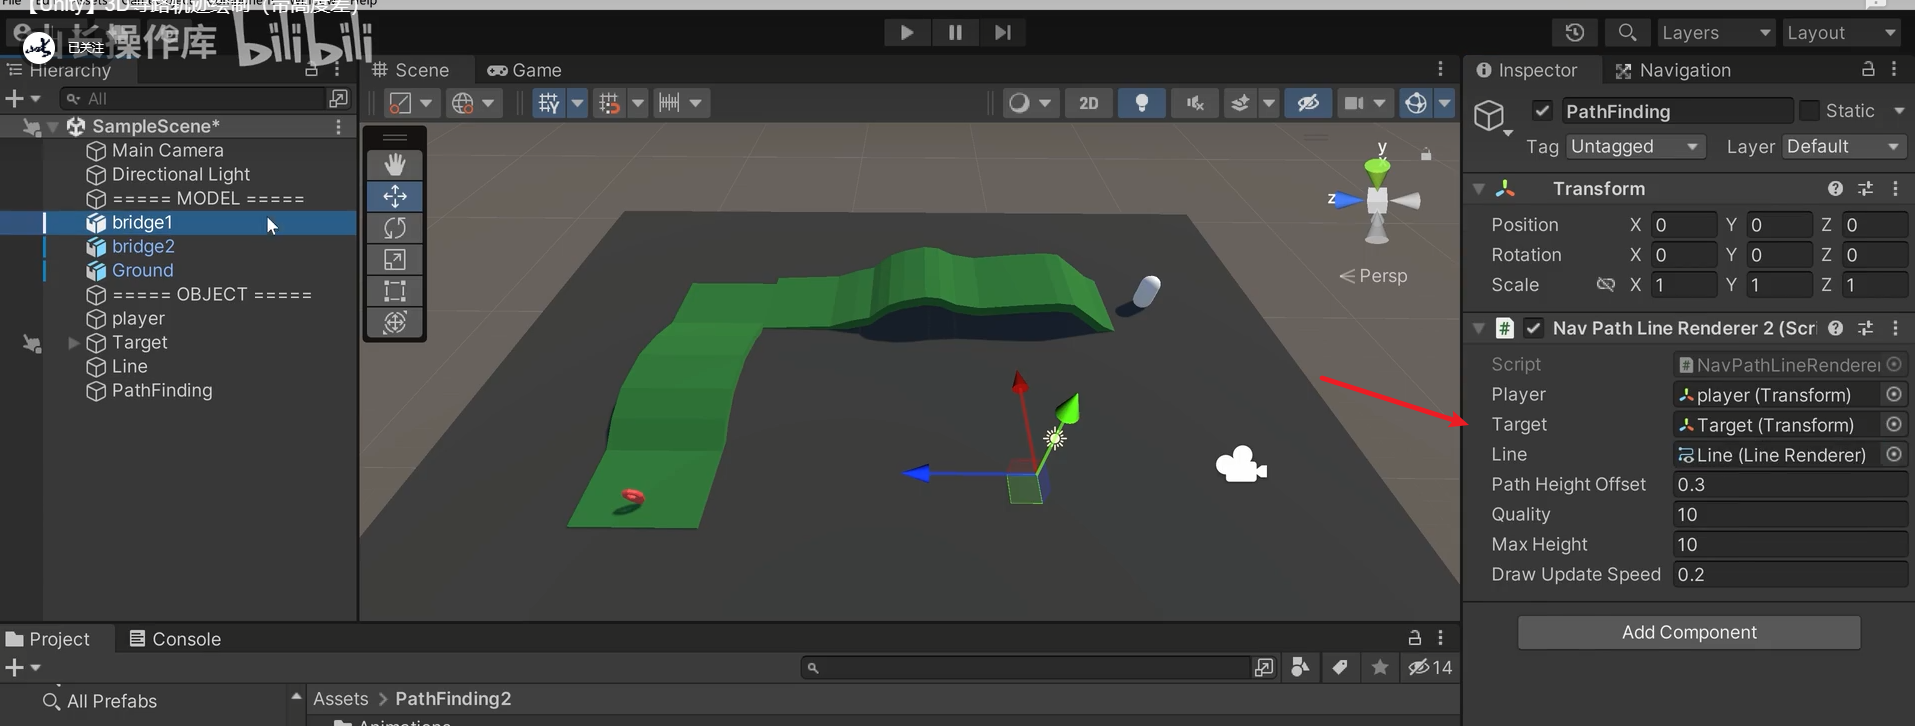Toggle grid visibility icon
This screenshot has width=1915, height=726.
(549, 103)
